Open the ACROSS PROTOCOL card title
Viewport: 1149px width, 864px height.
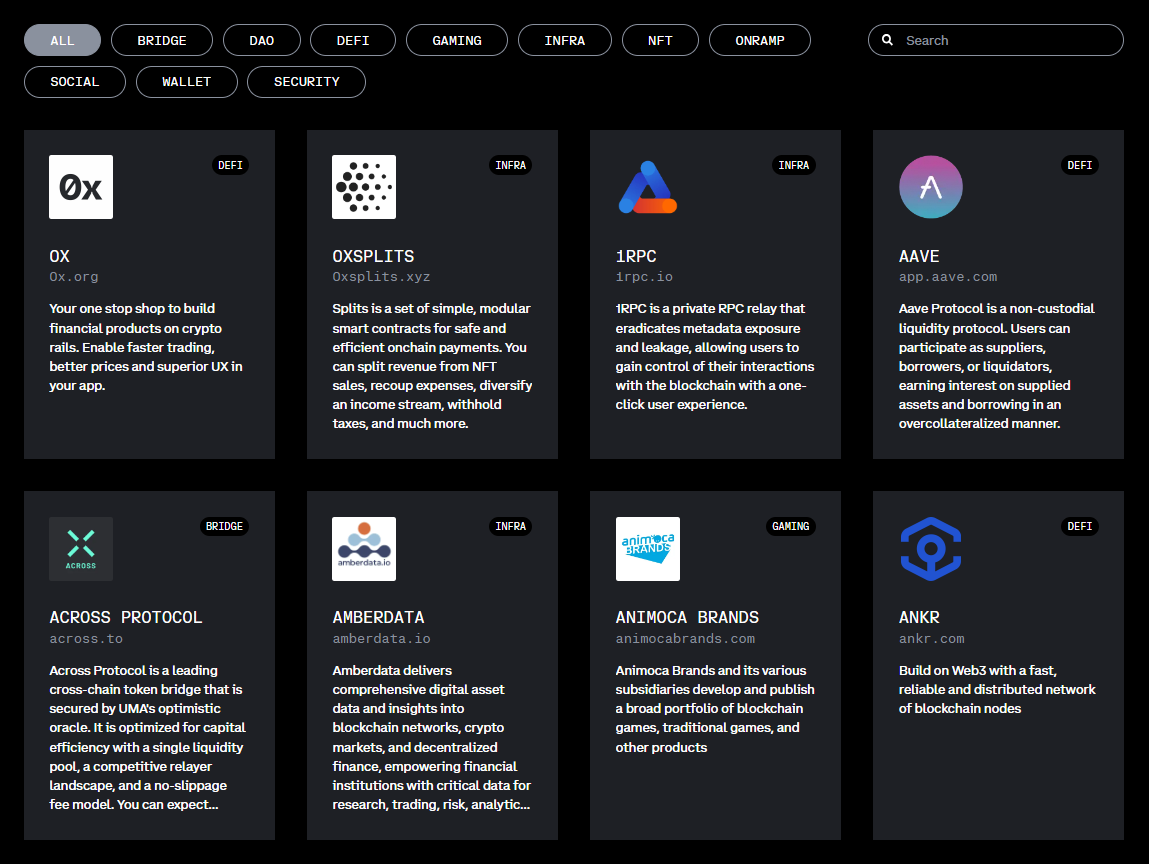(x=125, y=617)
